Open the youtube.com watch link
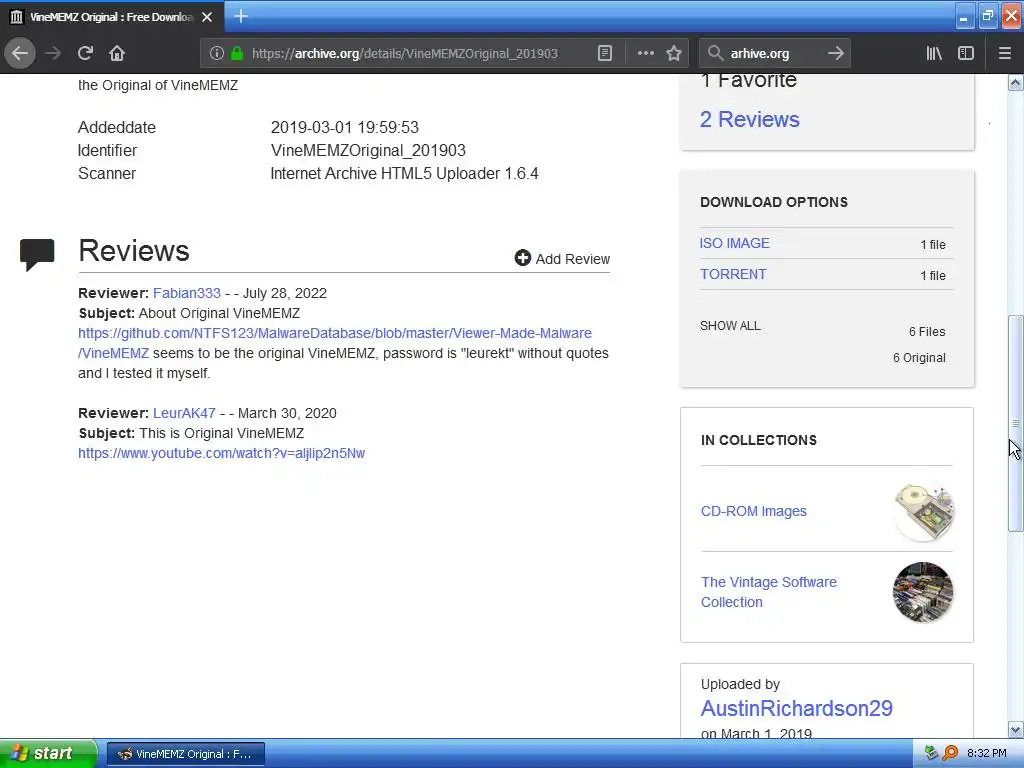 pos(221,453)
